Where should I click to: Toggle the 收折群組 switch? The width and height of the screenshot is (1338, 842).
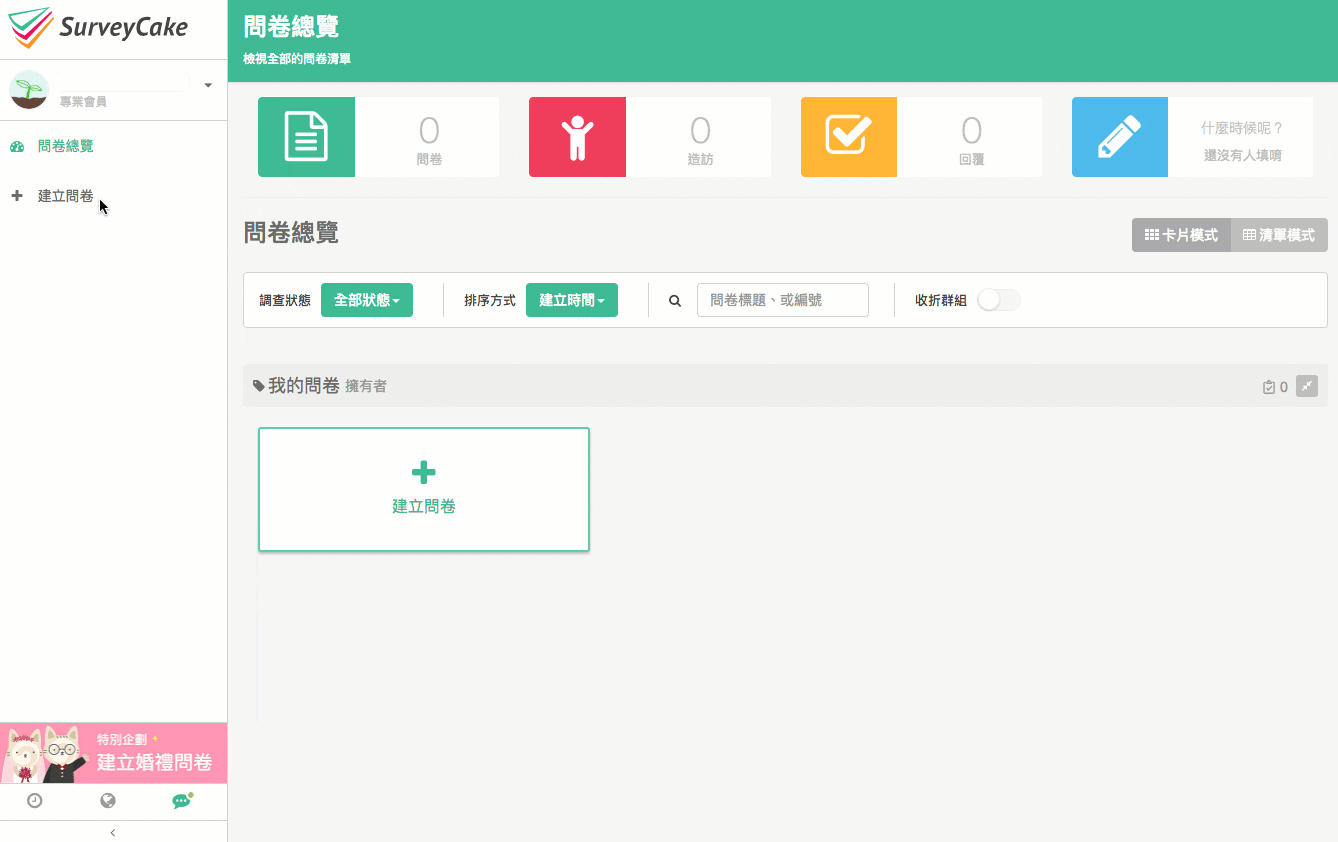[x=998, y=300]
